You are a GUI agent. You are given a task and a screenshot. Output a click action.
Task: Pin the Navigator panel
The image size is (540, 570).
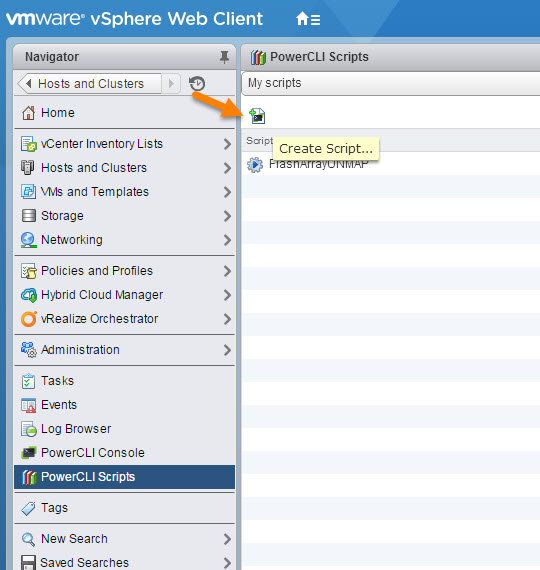click(x=224, y=57)
